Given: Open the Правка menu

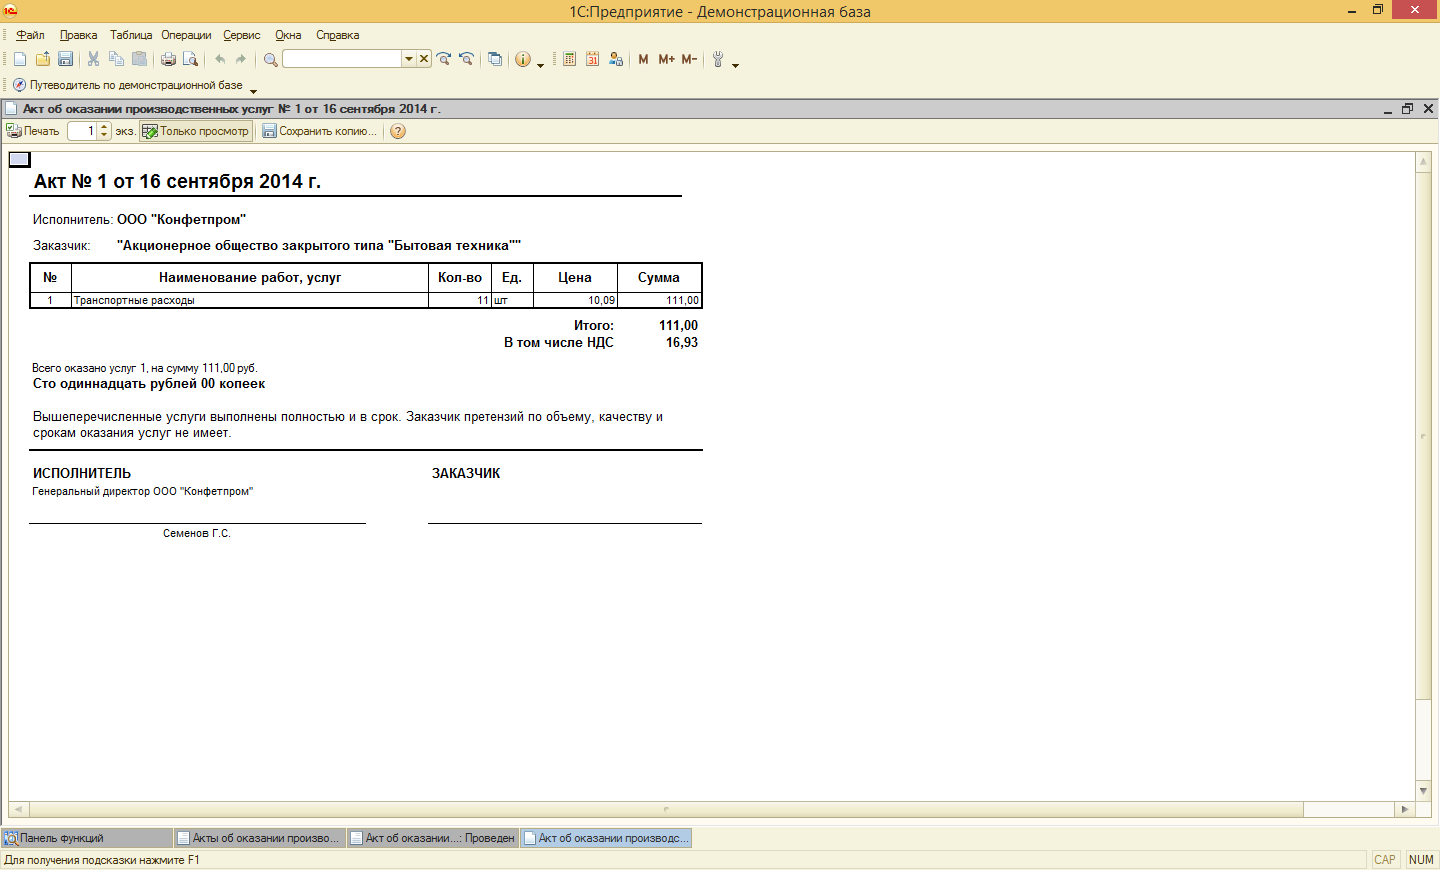Looking at the screenshot, I should click(x=78, y=35).
